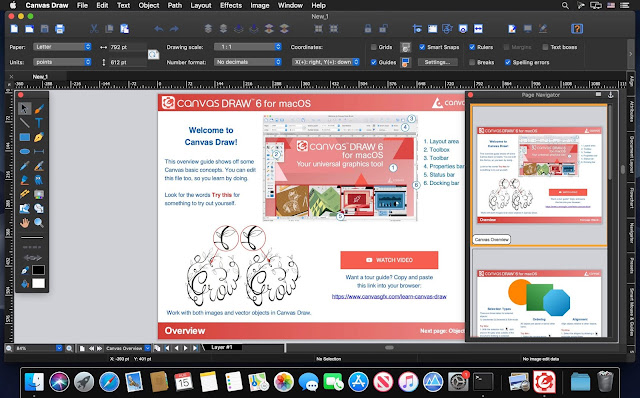Click the WATCH VIDEO button
Image resolution: width=640 pixels, height=398 pixels.
(389, 260)
